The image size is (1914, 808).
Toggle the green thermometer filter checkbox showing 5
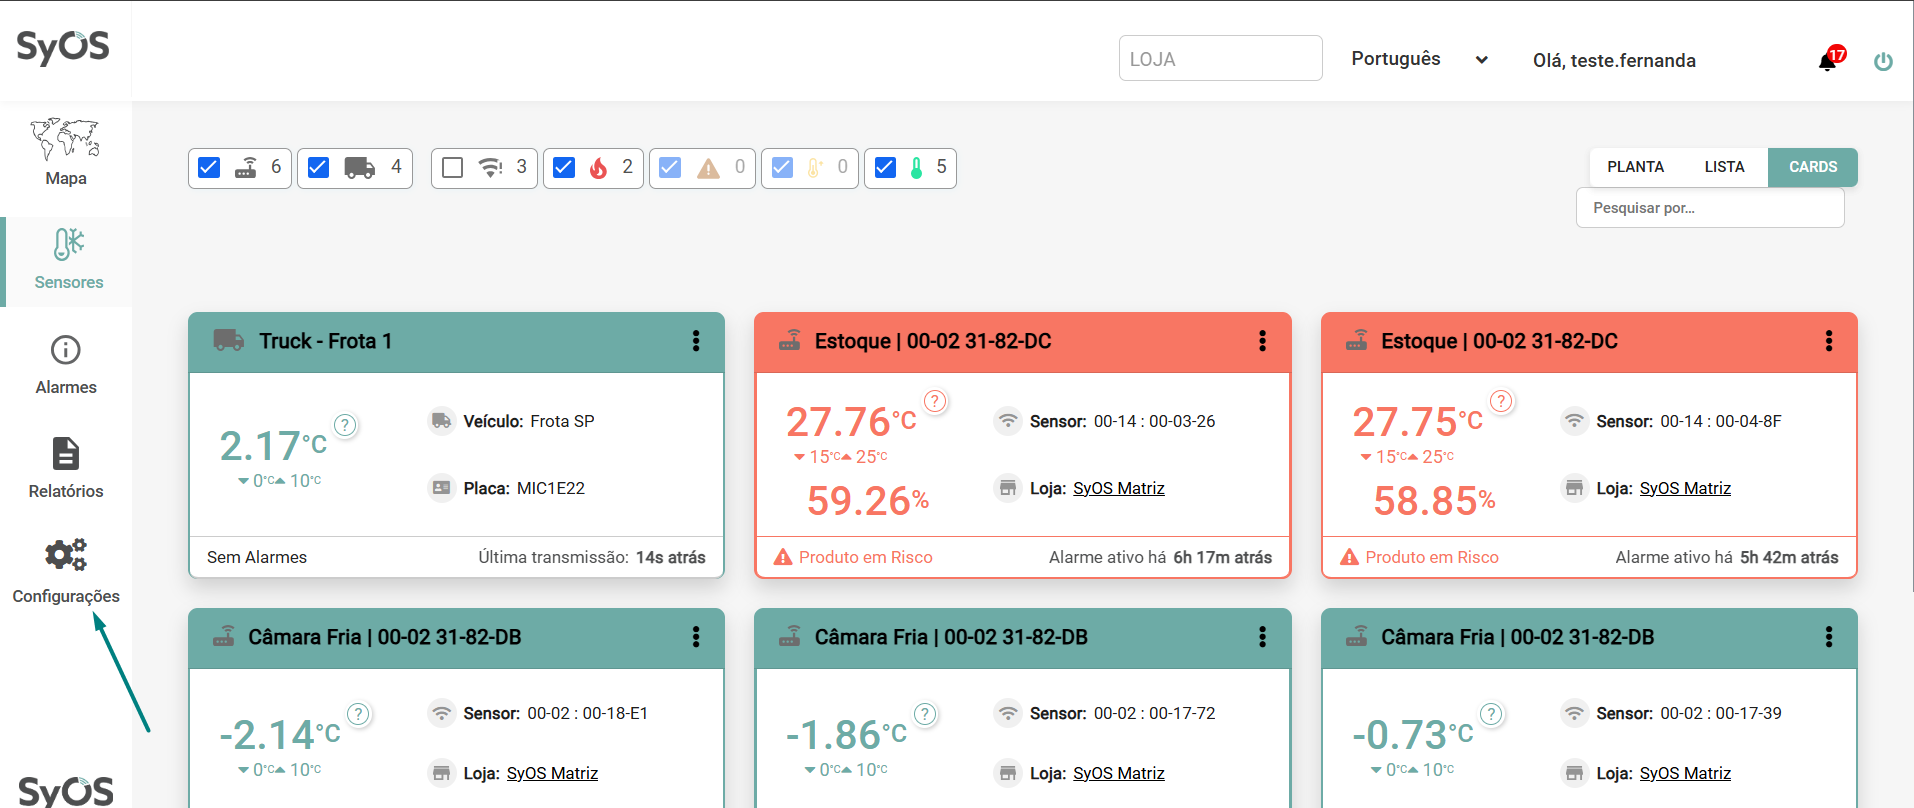pos(885,167)
